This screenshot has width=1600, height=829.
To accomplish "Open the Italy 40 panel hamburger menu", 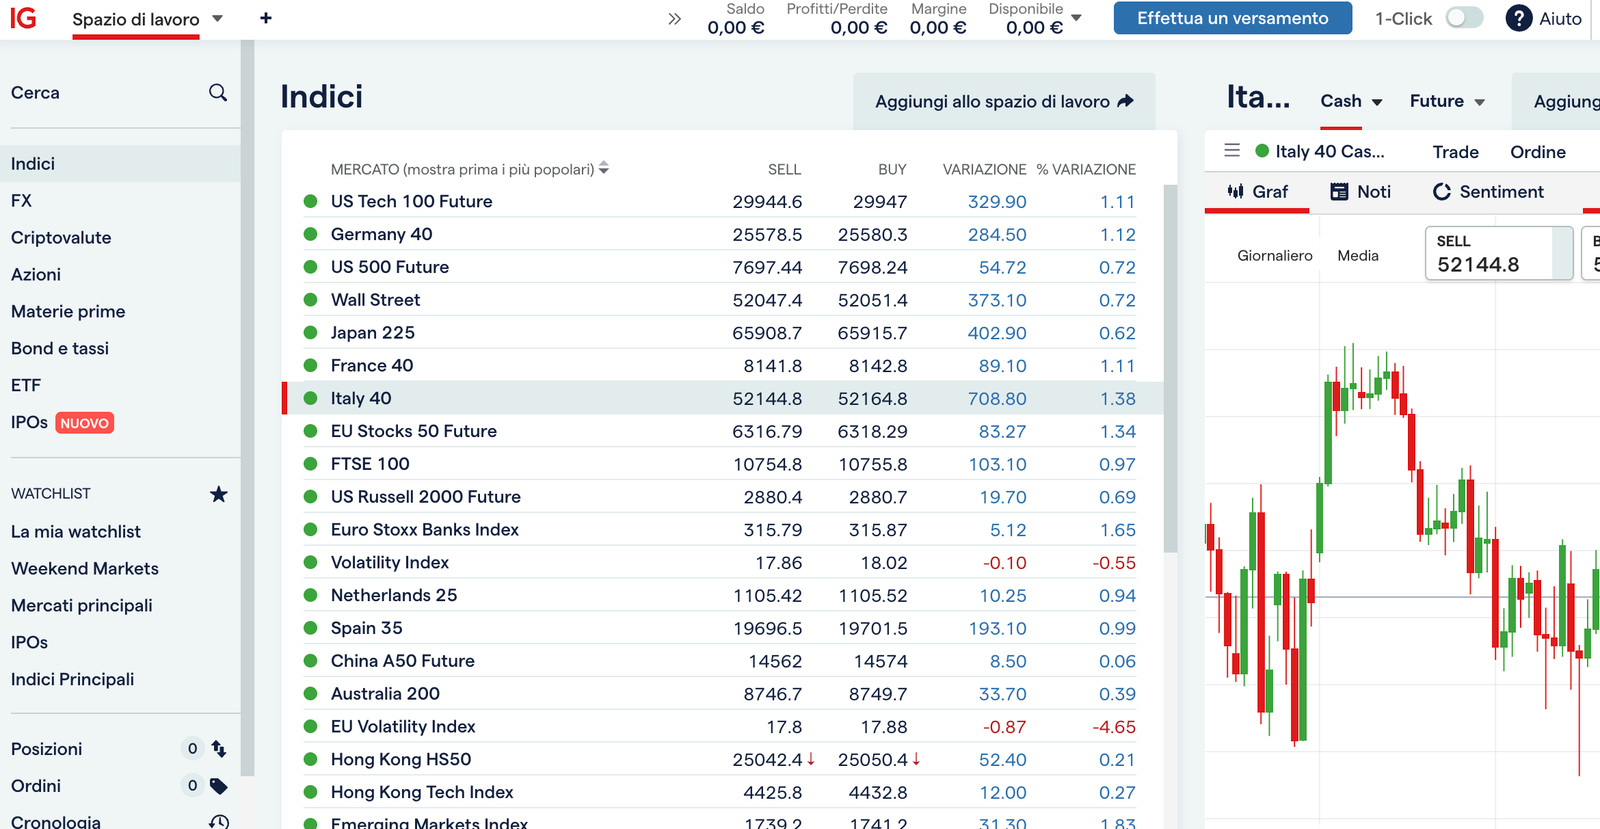I will click(x=1232, y=151).
